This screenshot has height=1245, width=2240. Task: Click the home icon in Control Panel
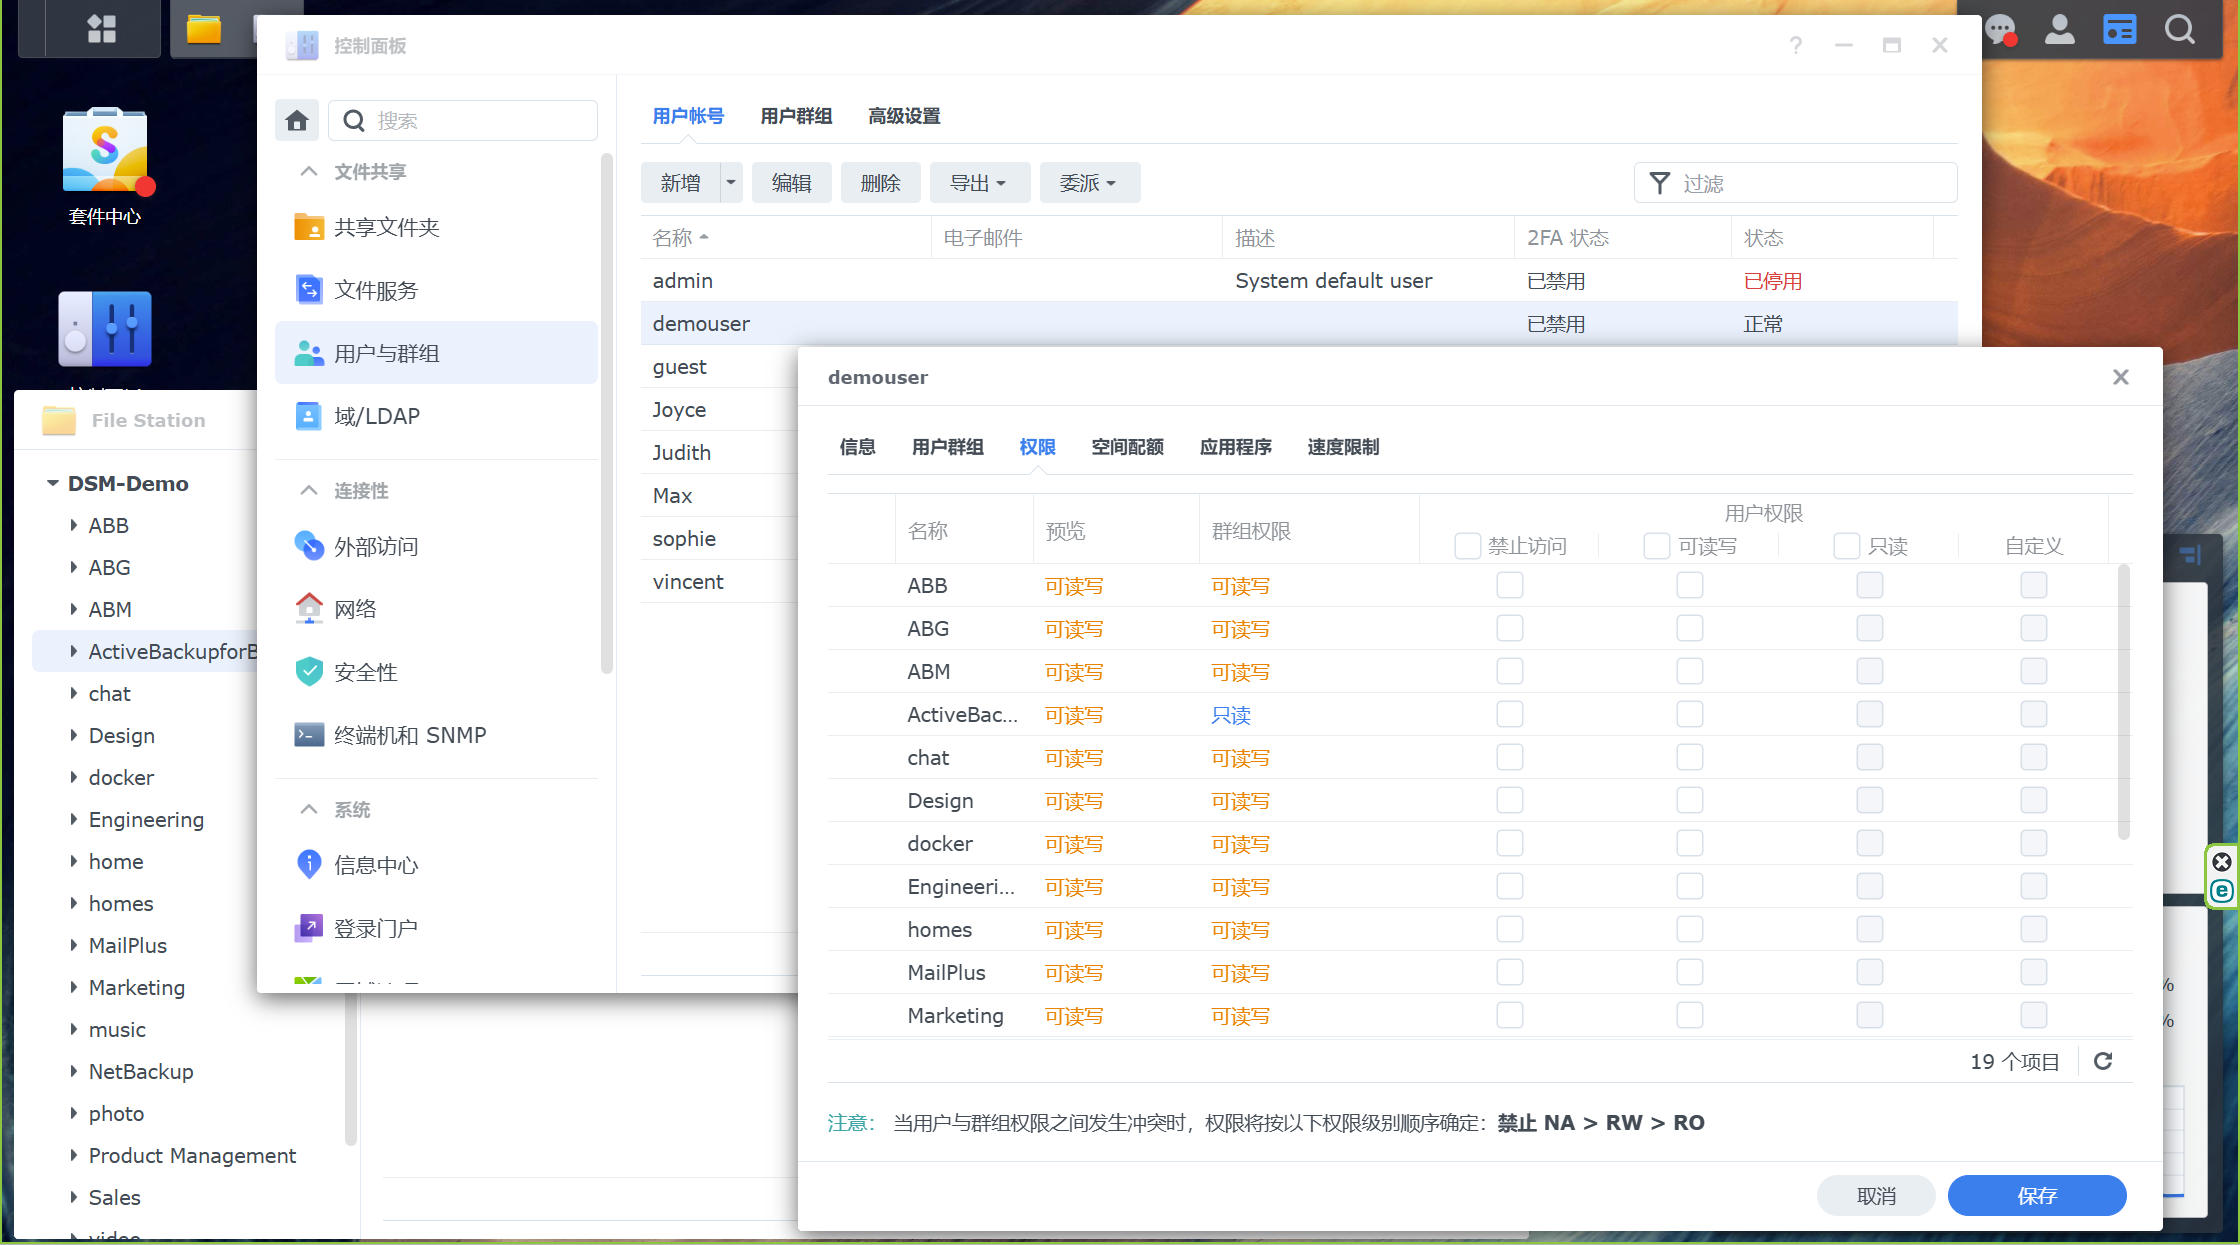tap(297, 121)
